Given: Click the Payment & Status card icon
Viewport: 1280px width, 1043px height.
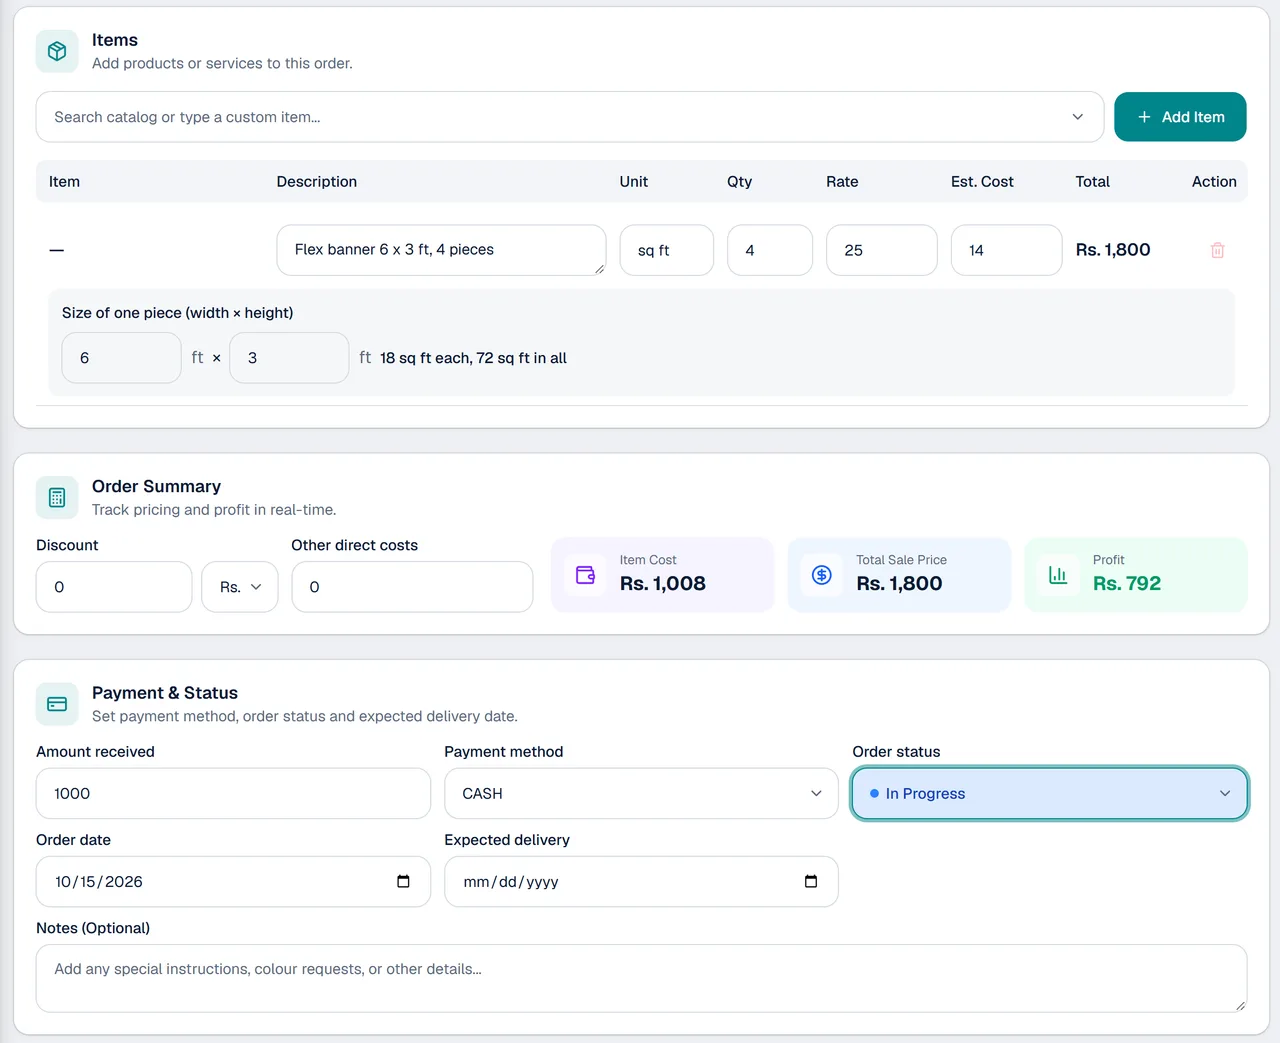Looking at the screenshot, I should click(57, 704).
